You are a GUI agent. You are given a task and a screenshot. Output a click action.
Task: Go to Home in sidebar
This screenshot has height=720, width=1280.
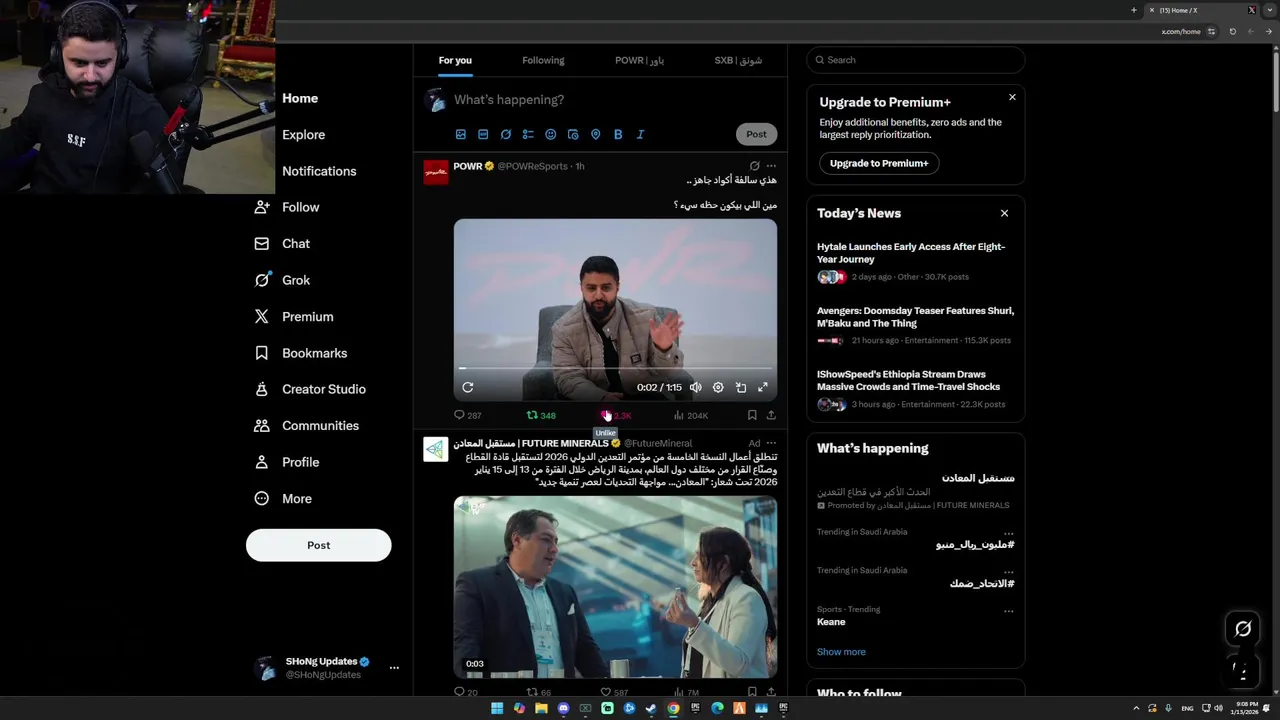[299, 98]
